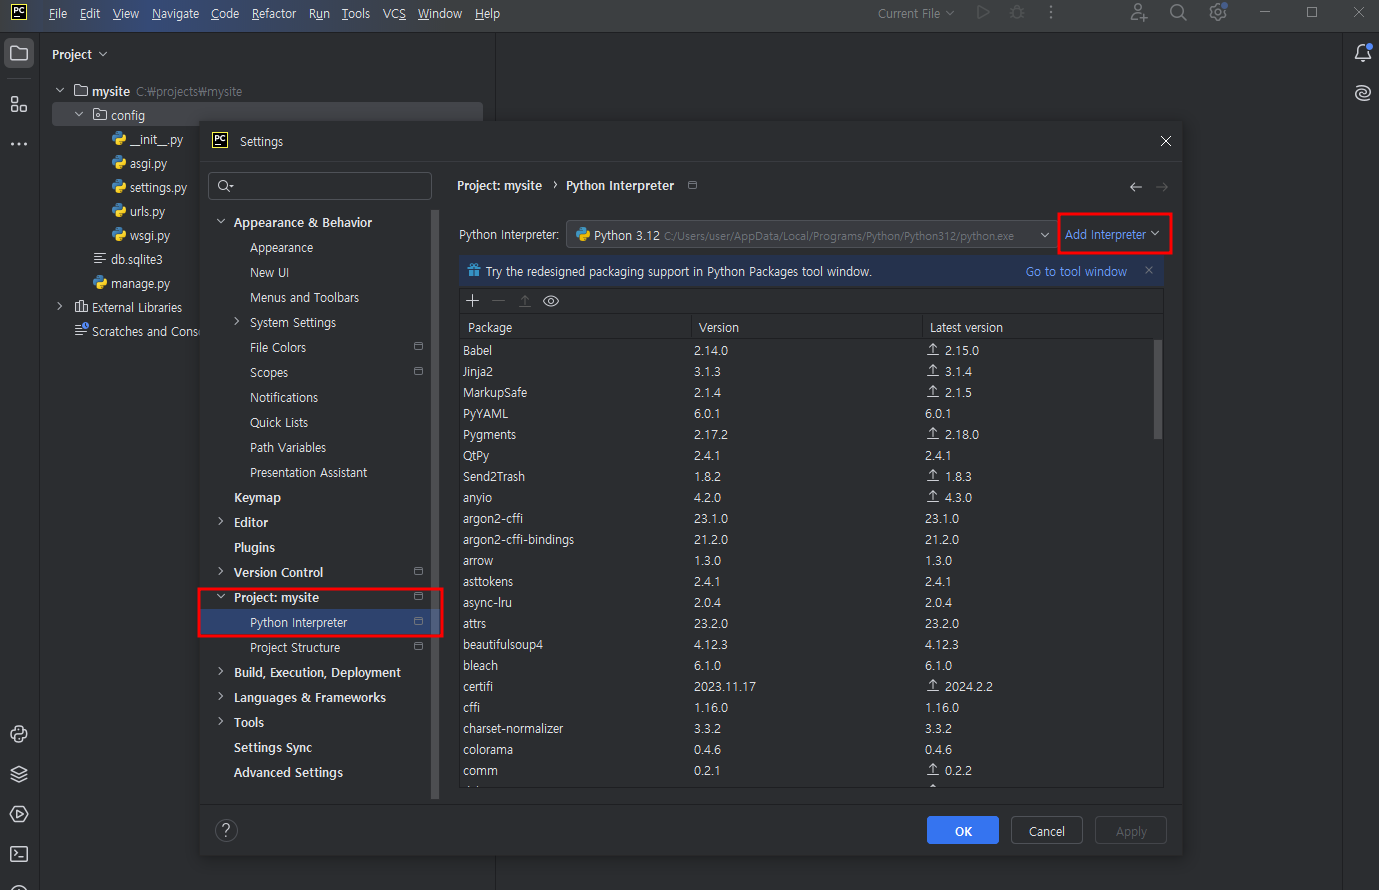The height and width of the screenshot is (890, 1379).
Task: Open the Python Console layers icon
Action: [x=19, y=774]
